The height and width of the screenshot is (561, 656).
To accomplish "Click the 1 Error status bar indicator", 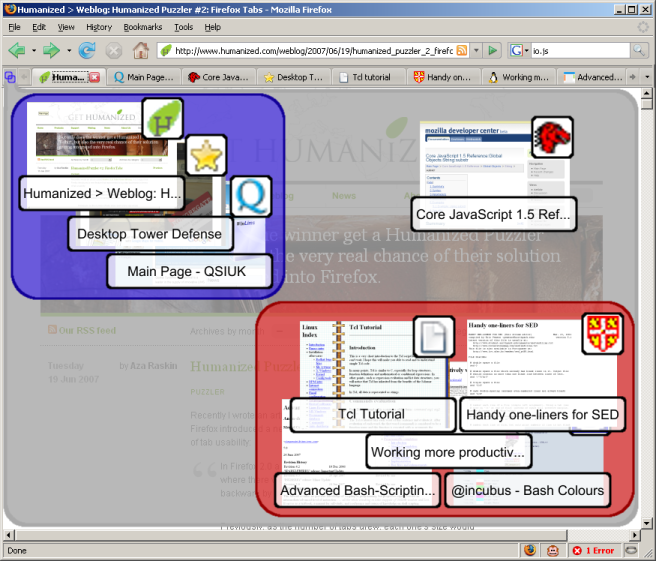I will (x=593, y=551).
